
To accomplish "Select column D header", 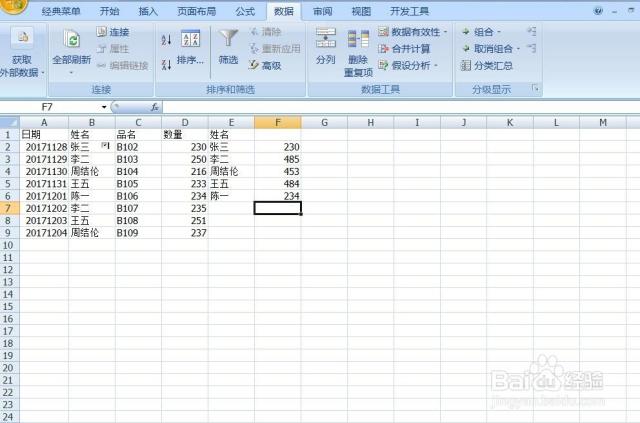I will coord(186,122).
